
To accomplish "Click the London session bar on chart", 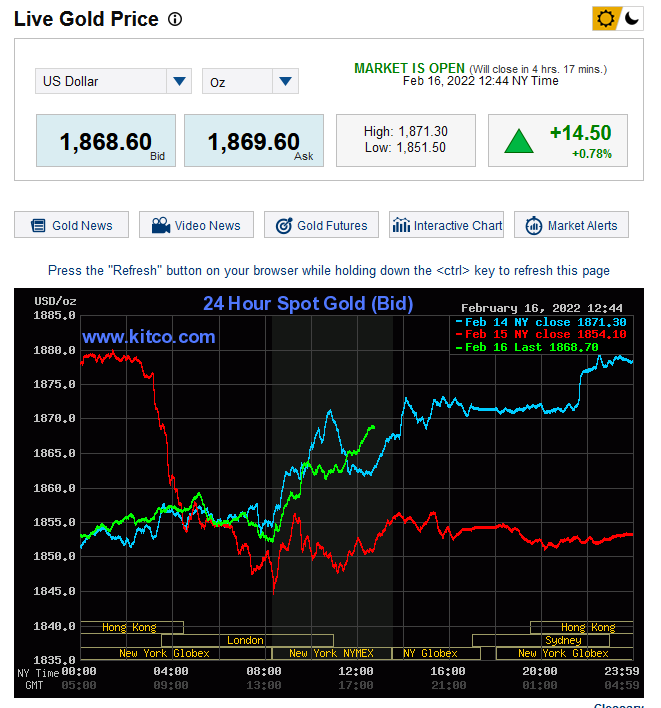I will pyautogui.click(x=247, y=640).
